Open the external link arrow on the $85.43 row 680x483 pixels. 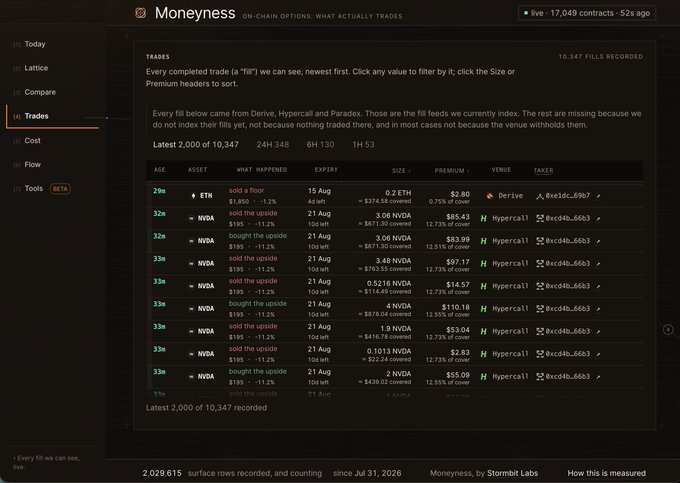(598, 219)
